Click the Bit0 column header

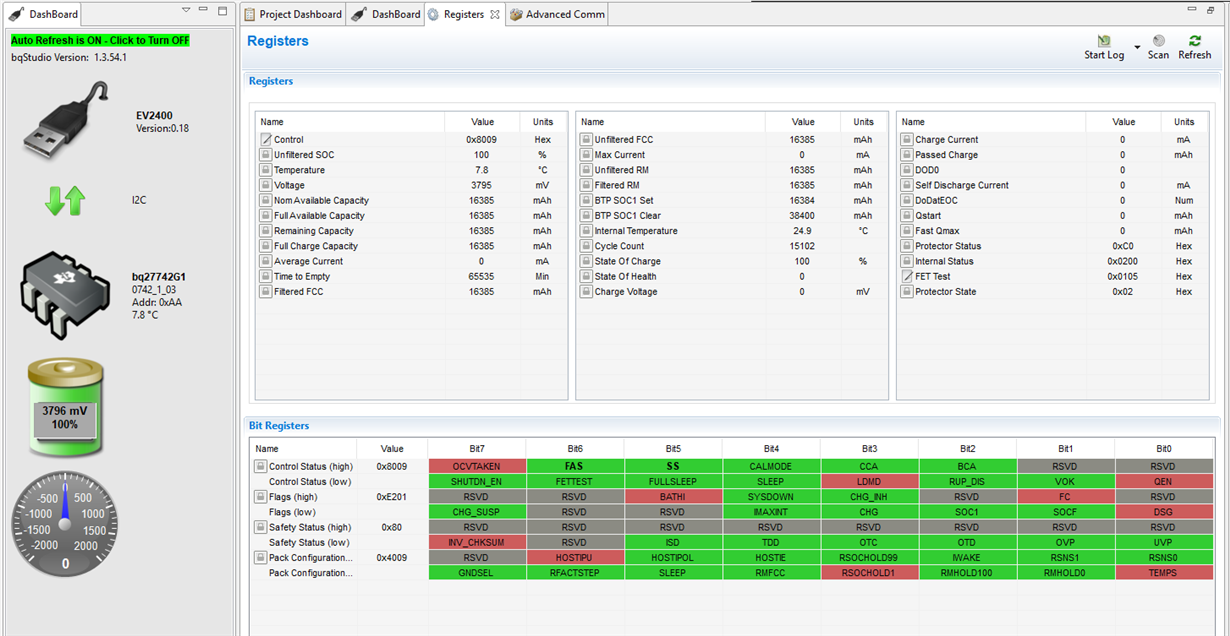(1163, 449)
